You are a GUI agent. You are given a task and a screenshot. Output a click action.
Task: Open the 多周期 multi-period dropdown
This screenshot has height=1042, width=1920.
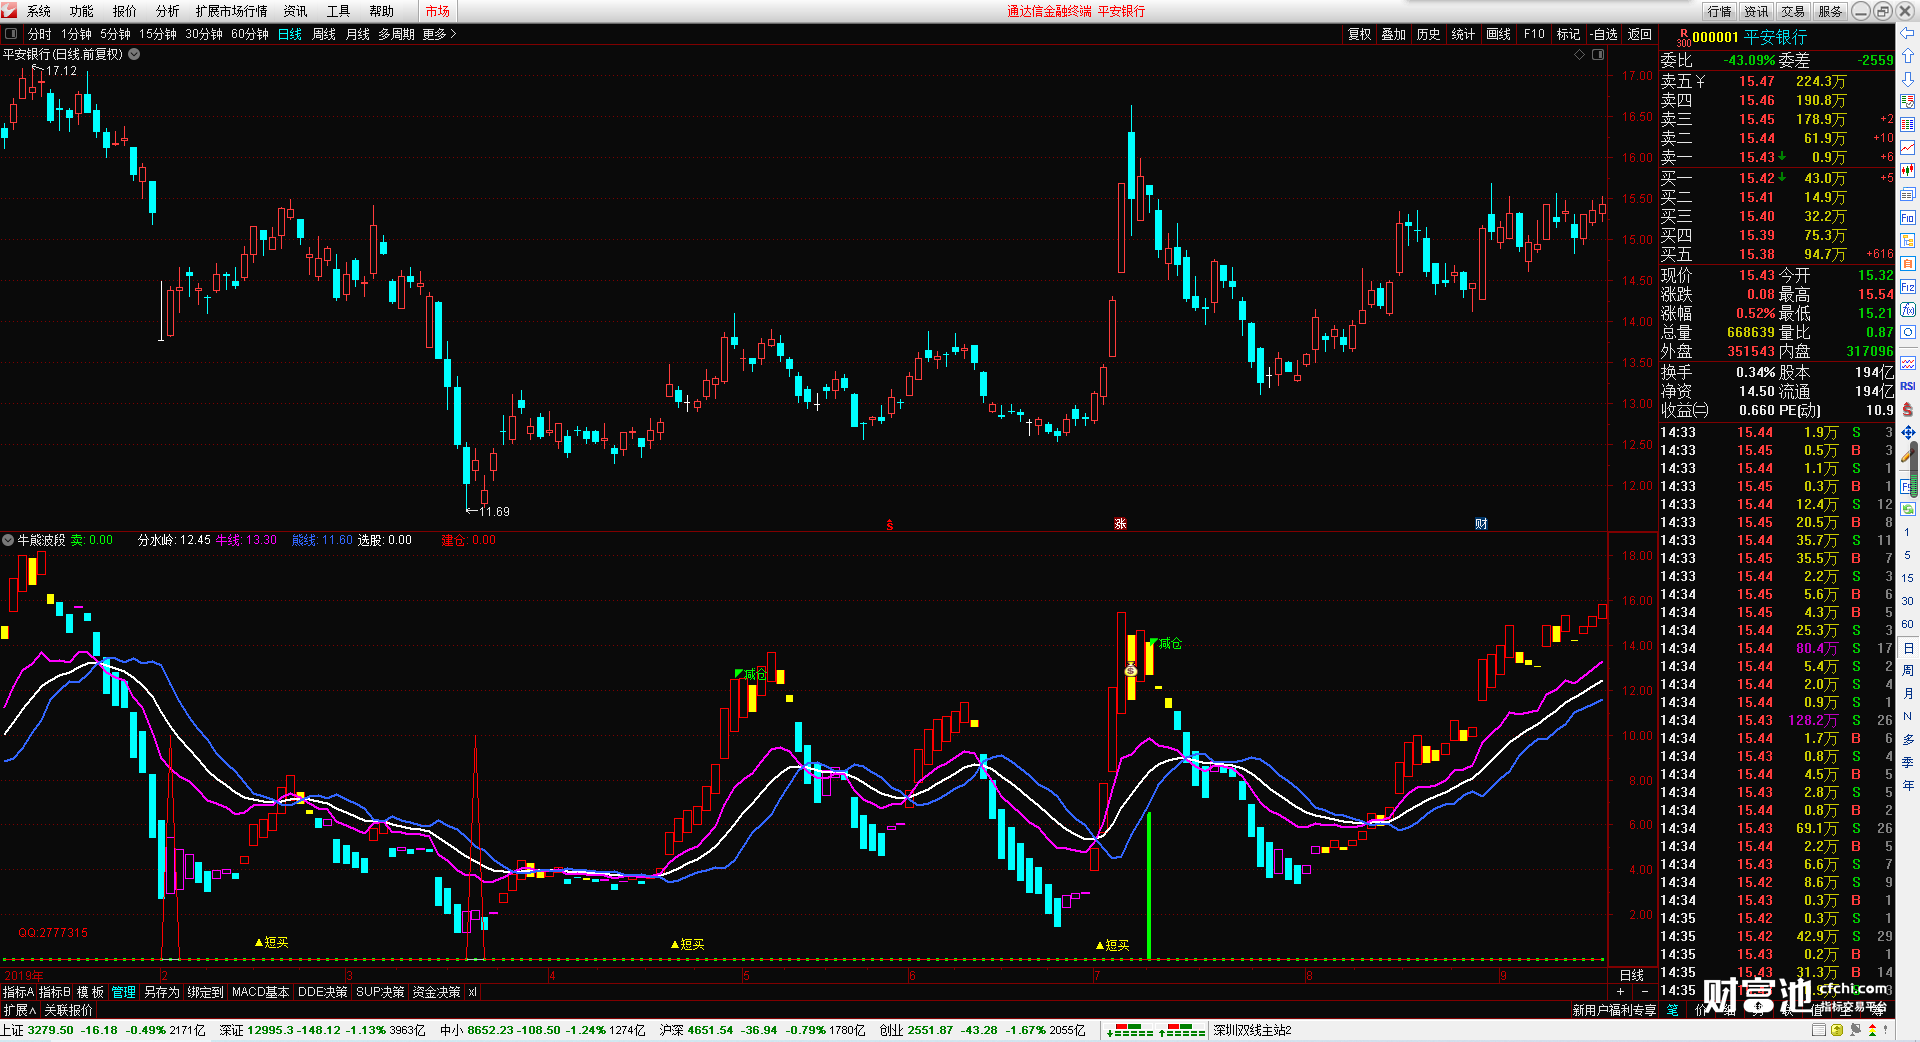(396, 34)
